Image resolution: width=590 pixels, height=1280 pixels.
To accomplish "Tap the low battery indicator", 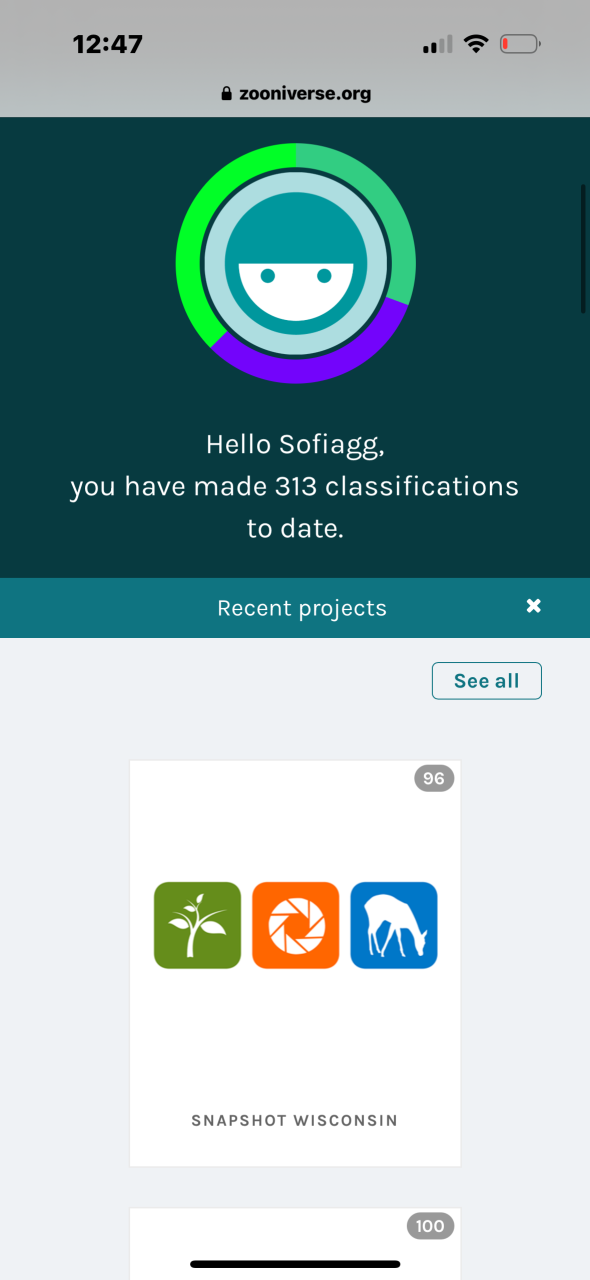I will point(520,44).
